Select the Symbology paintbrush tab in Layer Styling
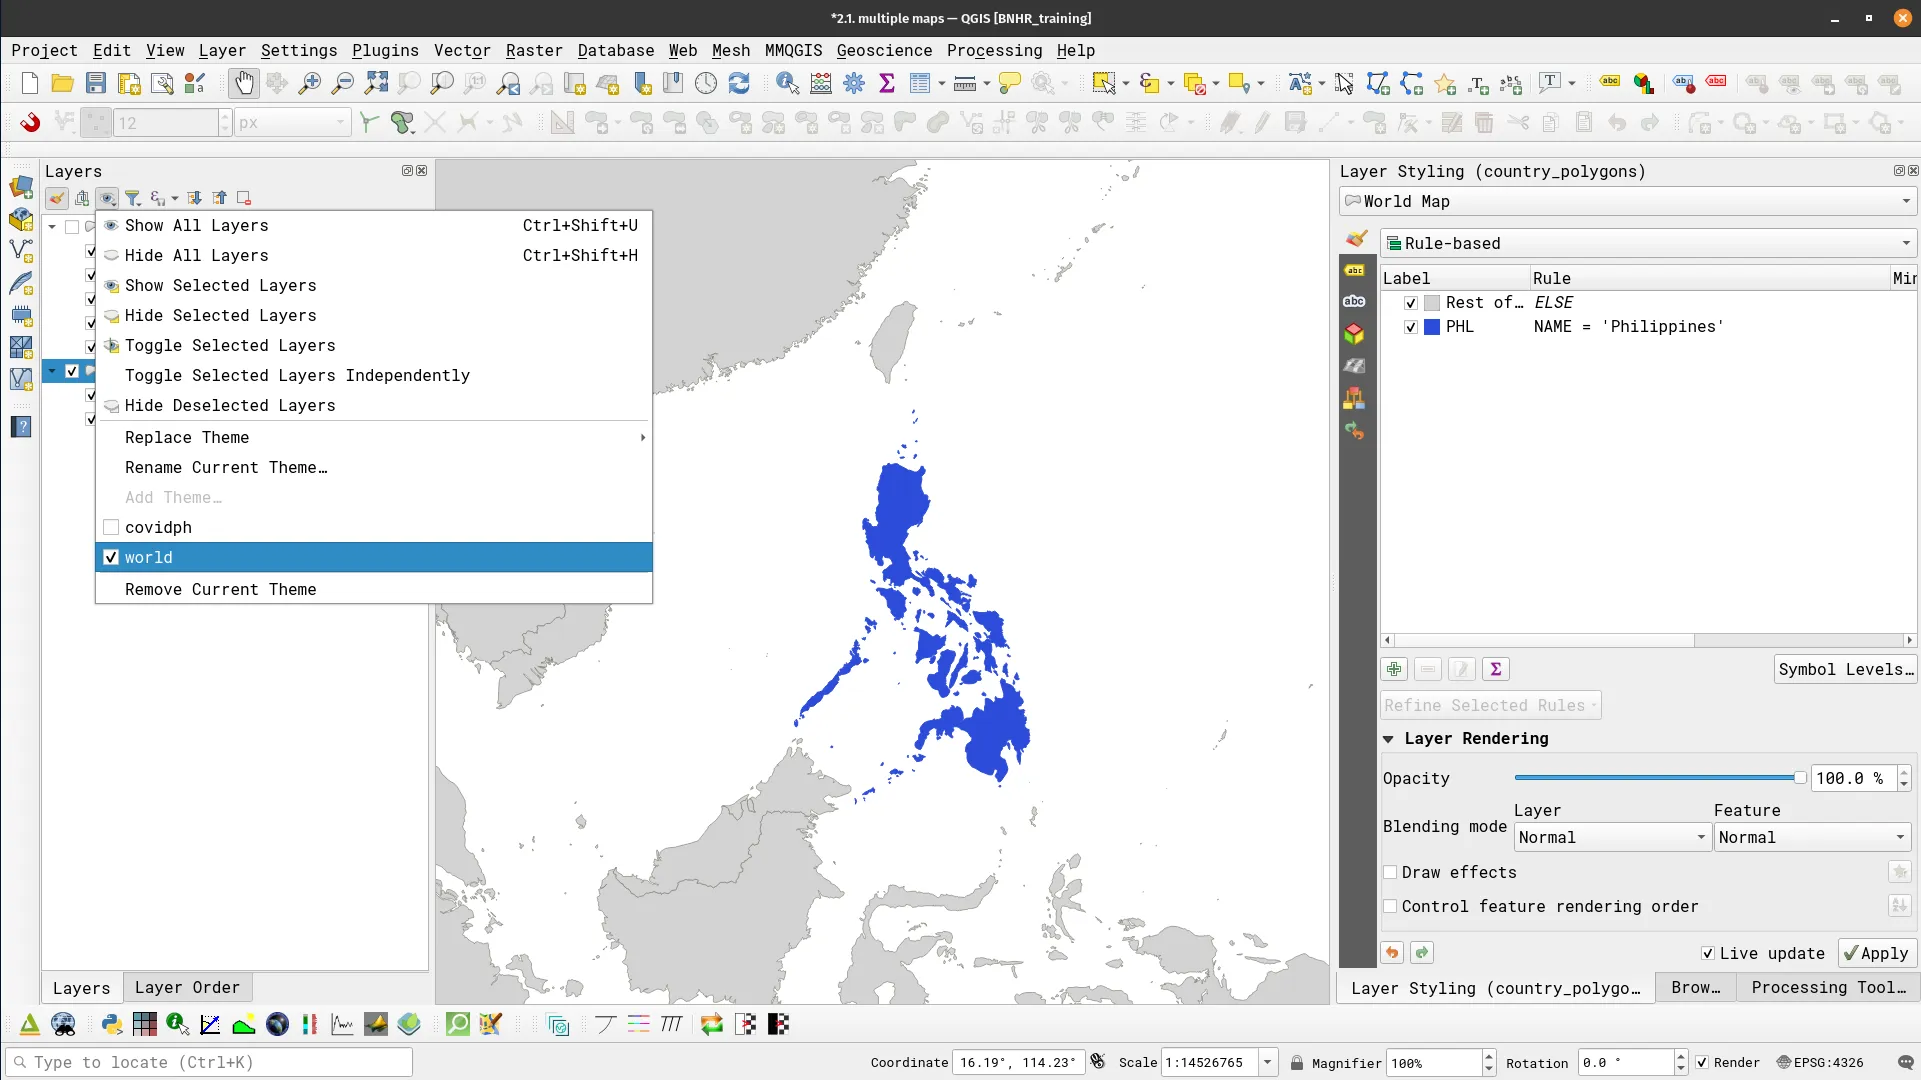Viewport: 1921px width, 1080px height. pos(1355,240)
